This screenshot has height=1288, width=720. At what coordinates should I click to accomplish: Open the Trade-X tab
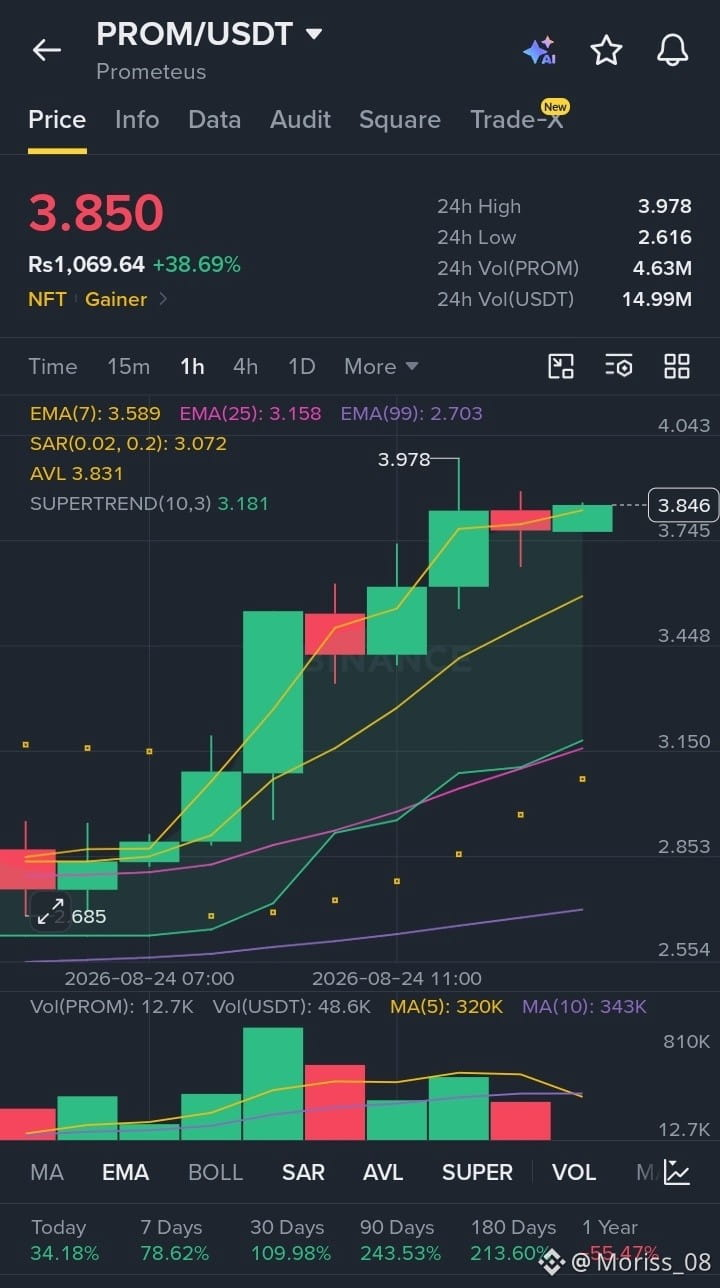(517, 120)
